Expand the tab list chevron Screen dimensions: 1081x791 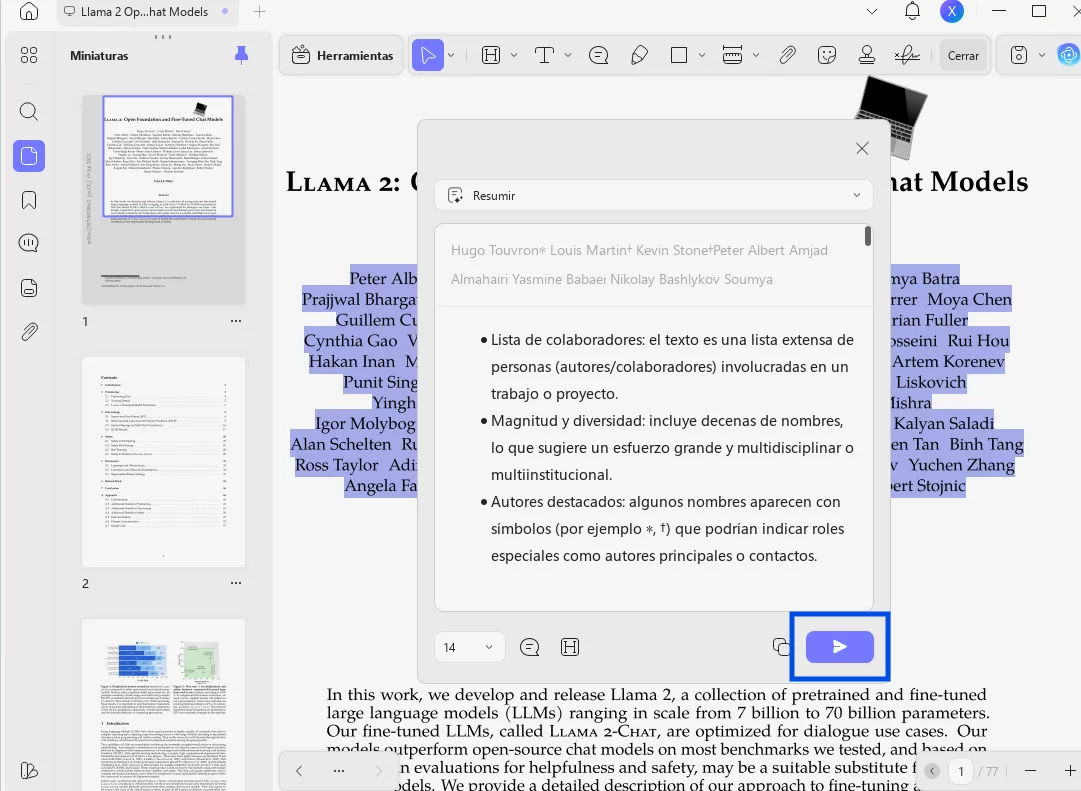[x=872, y=12]
